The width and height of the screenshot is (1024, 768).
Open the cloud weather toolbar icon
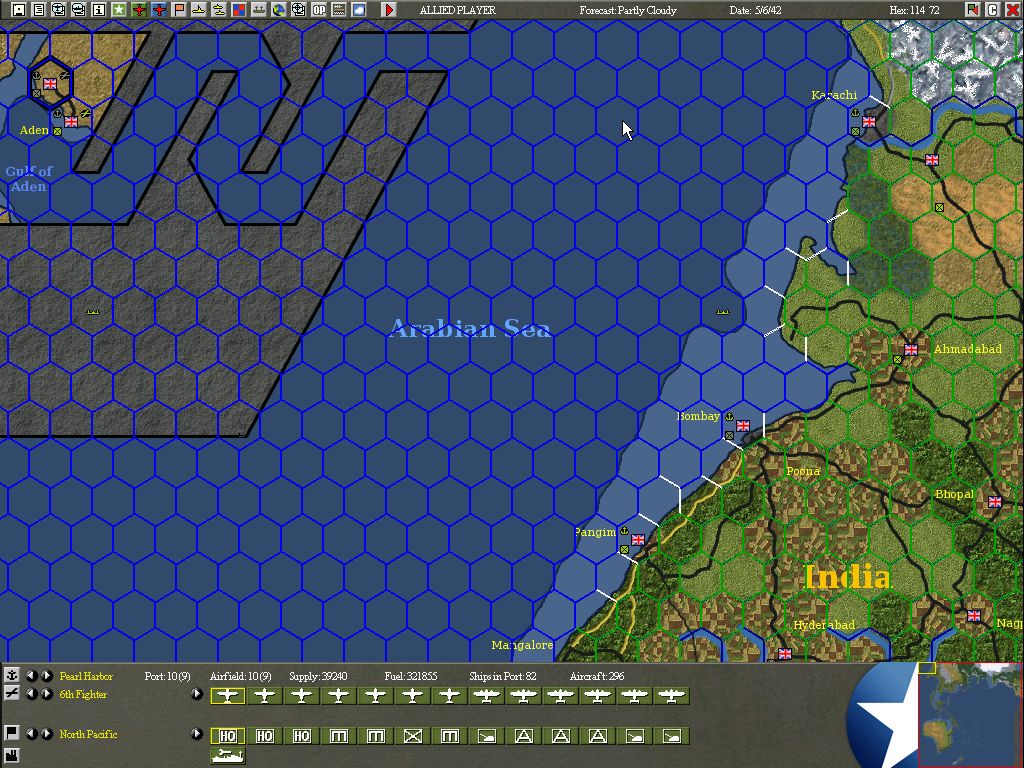(359, 10)
